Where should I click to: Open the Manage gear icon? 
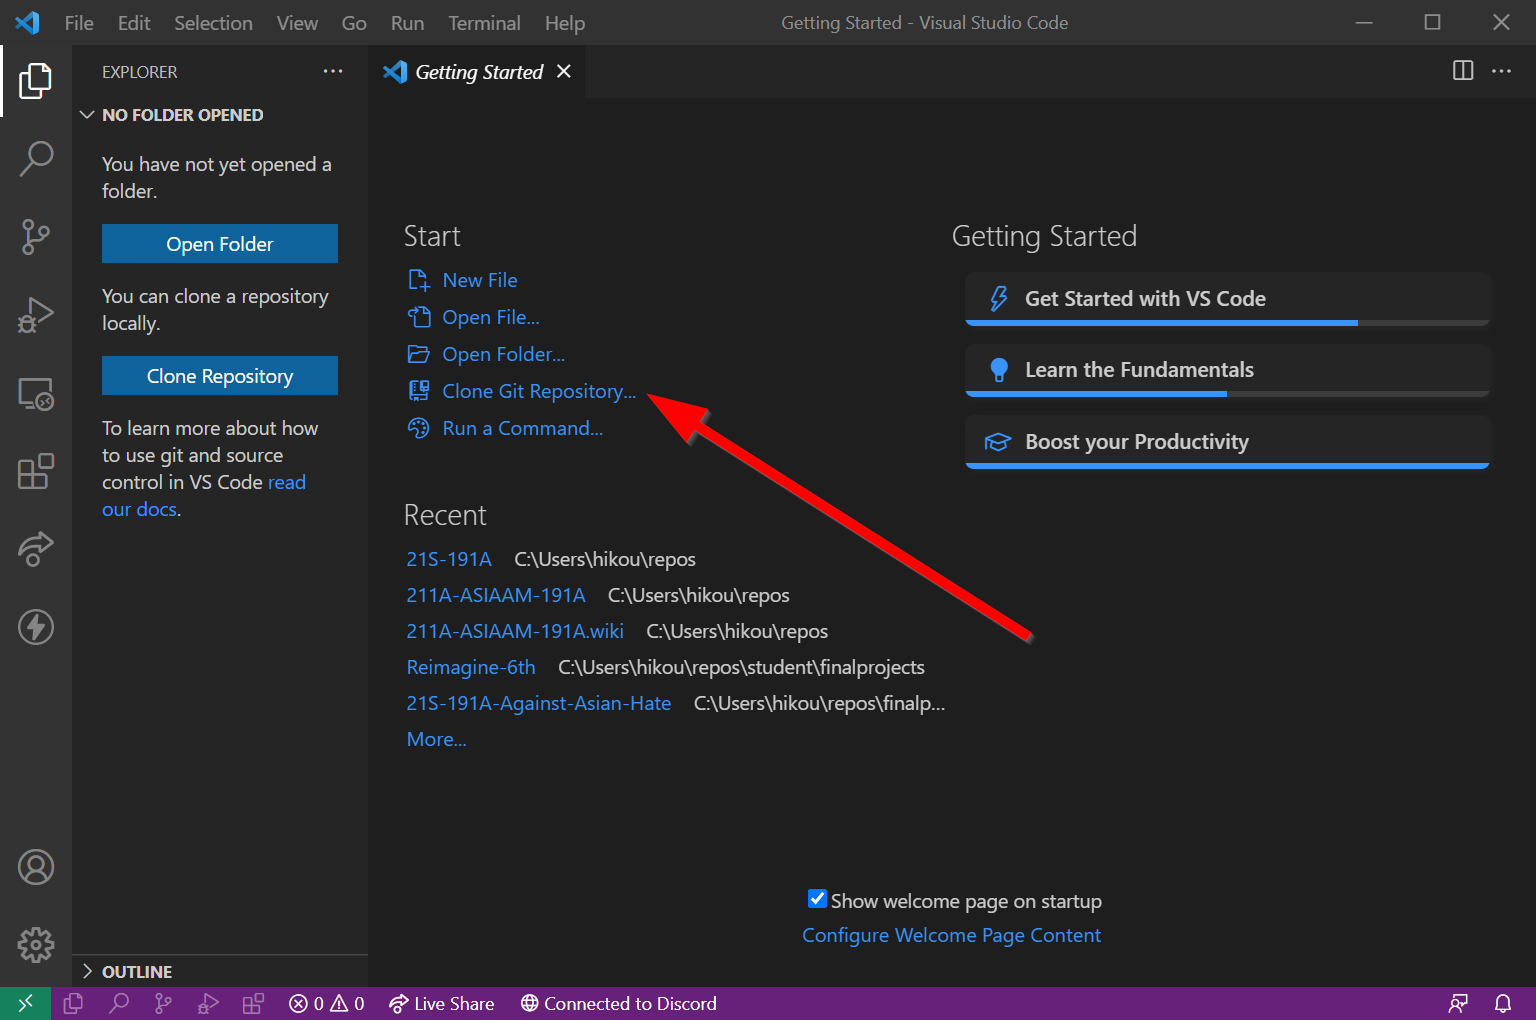pos(36,944)
